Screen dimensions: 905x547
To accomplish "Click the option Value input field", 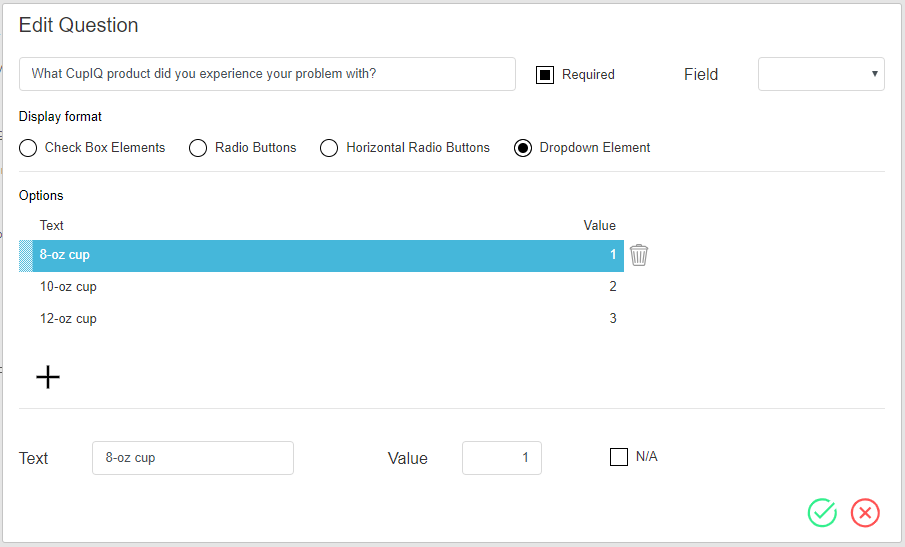I will (x=502, y=458).
